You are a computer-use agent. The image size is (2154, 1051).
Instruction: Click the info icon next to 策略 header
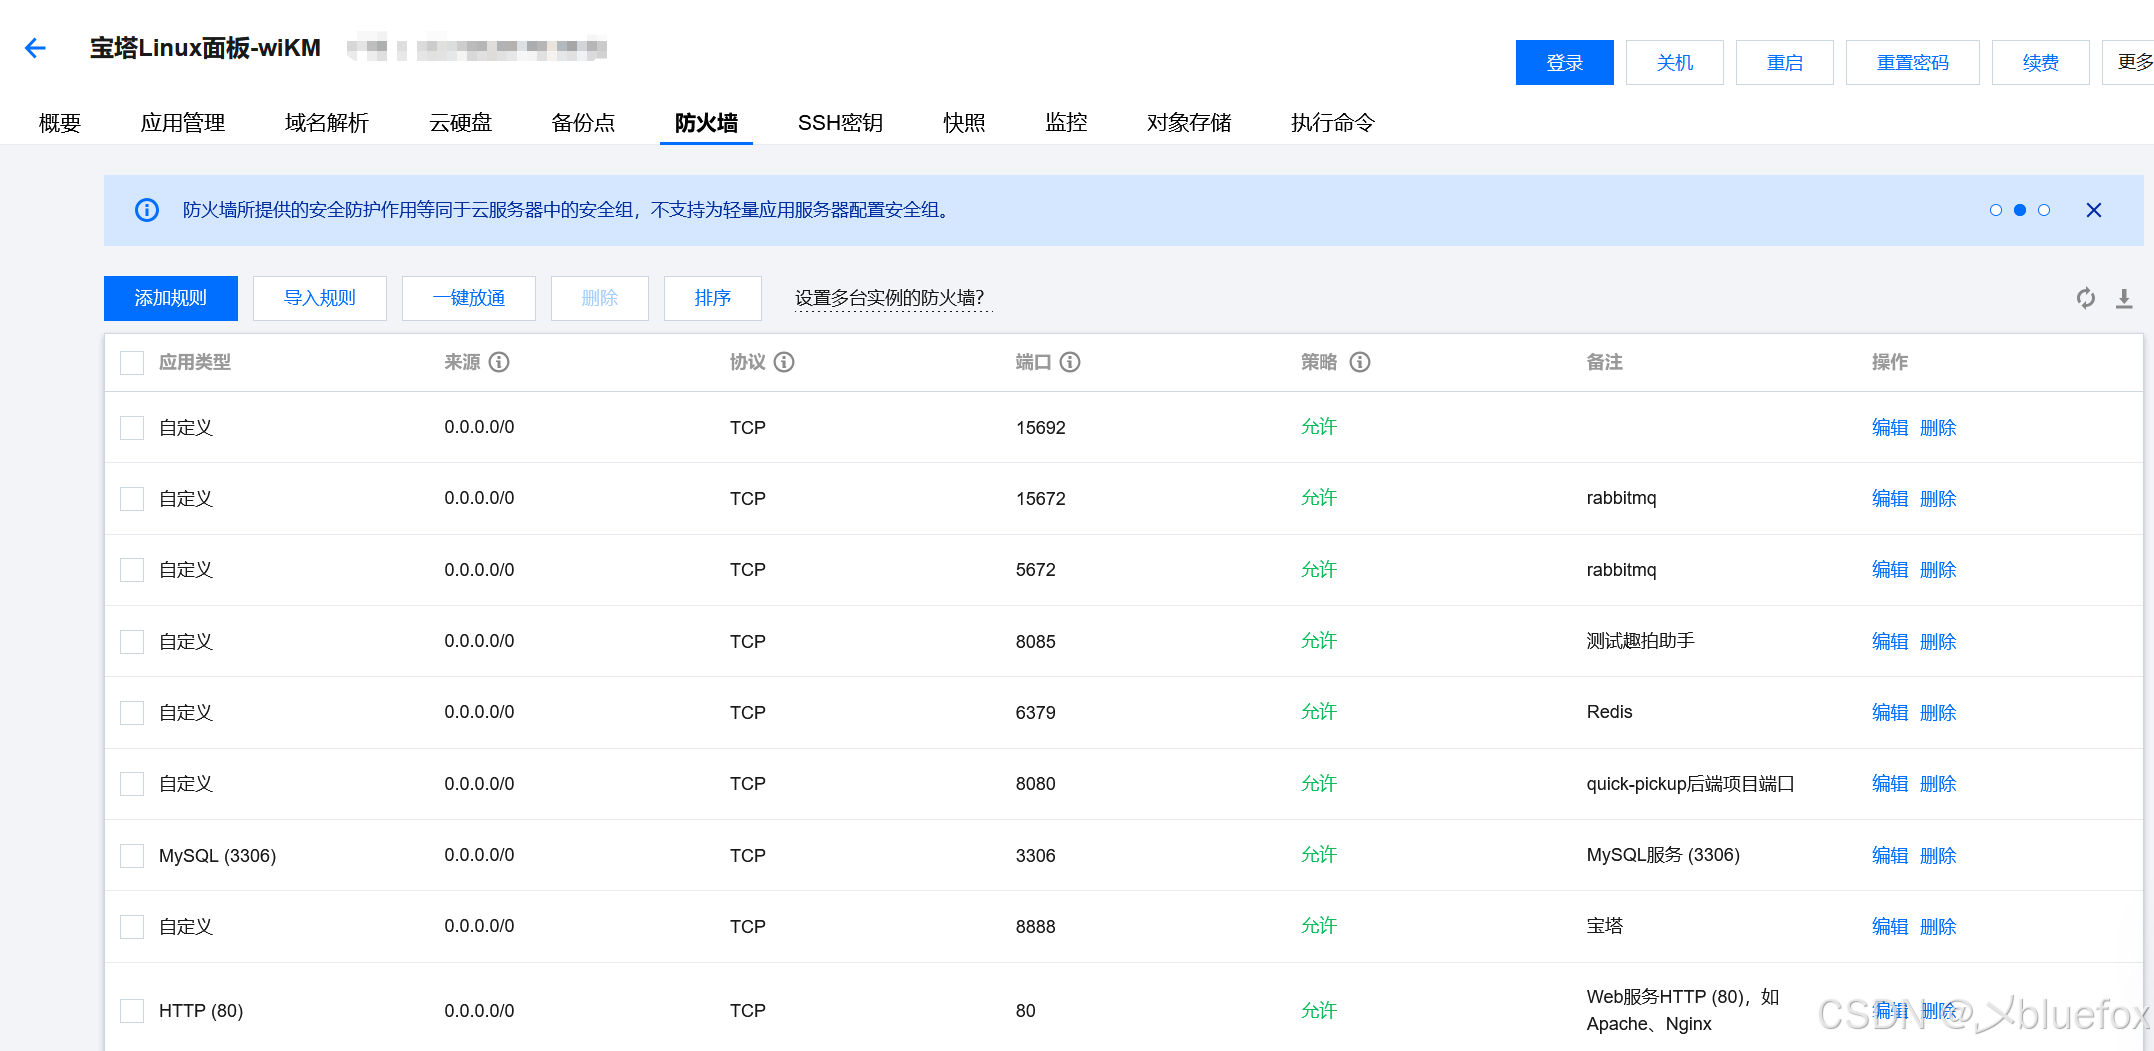point(1360,362)
